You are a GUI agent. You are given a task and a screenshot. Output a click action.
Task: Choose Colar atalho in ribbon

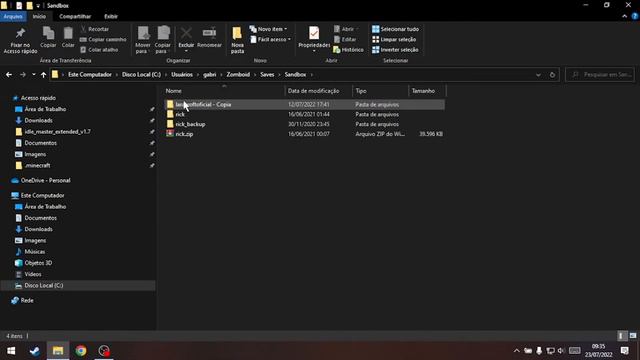click(x=99, y=50)
